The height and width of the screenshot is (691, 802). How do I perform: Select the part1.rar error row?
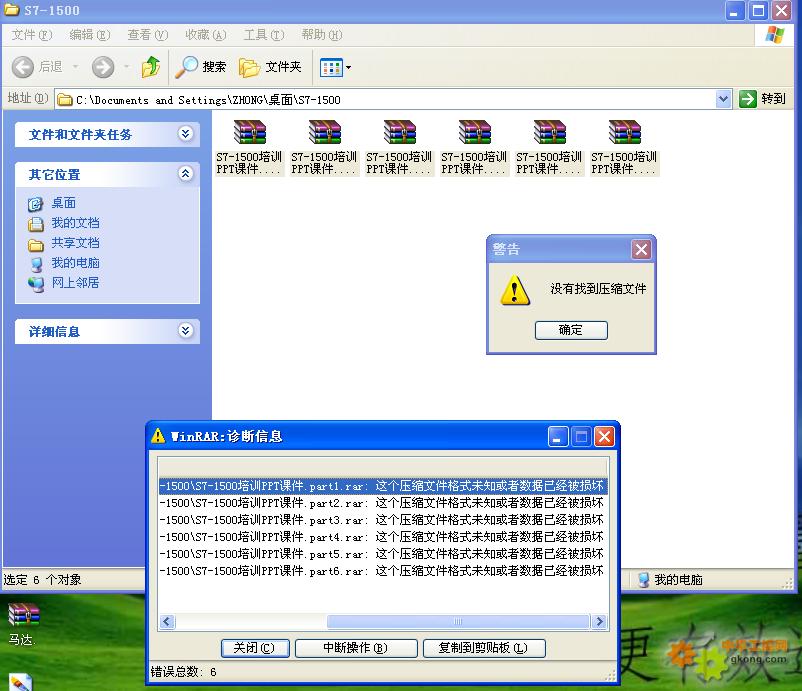click(383, 486)
